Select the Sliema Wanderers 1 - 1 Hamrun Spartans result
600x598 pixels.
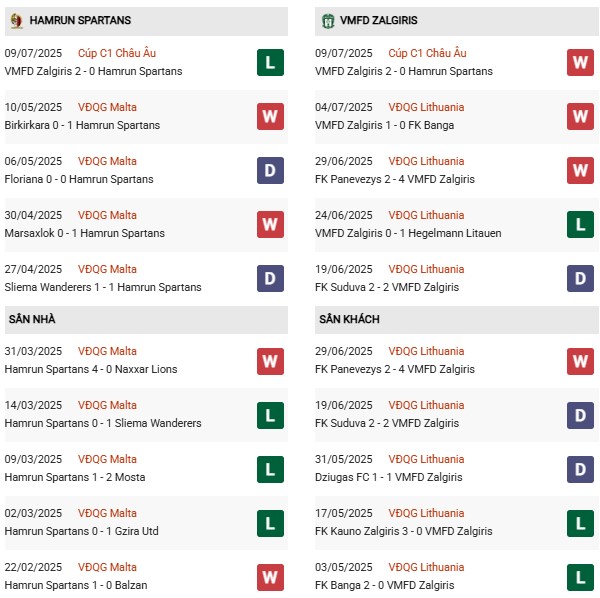pos(103,287)
